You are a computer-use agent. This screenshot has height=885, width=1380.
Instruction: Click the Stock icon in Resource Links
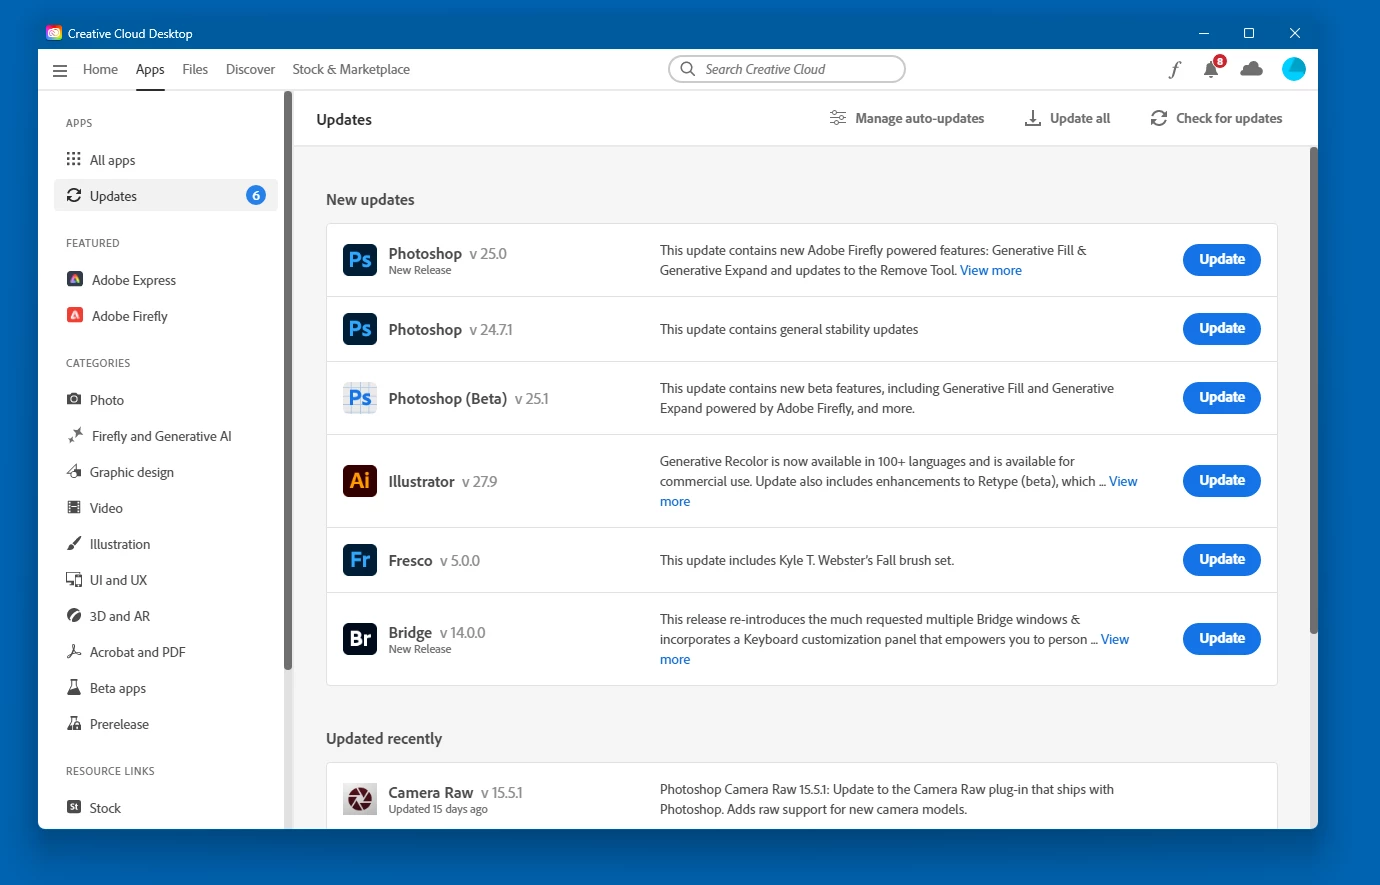74,807
